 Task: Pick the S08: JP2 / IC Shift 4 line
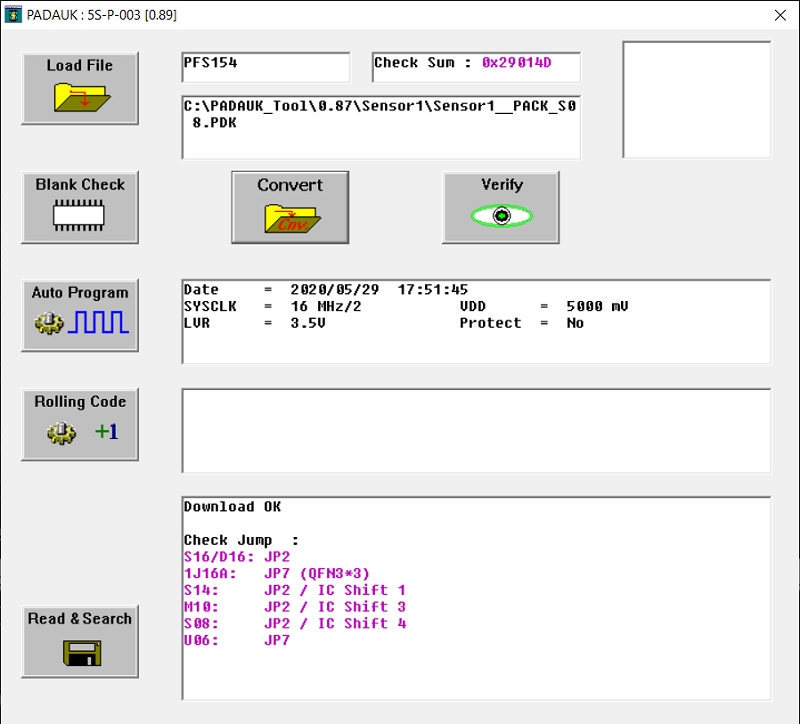tap(295, 624)
